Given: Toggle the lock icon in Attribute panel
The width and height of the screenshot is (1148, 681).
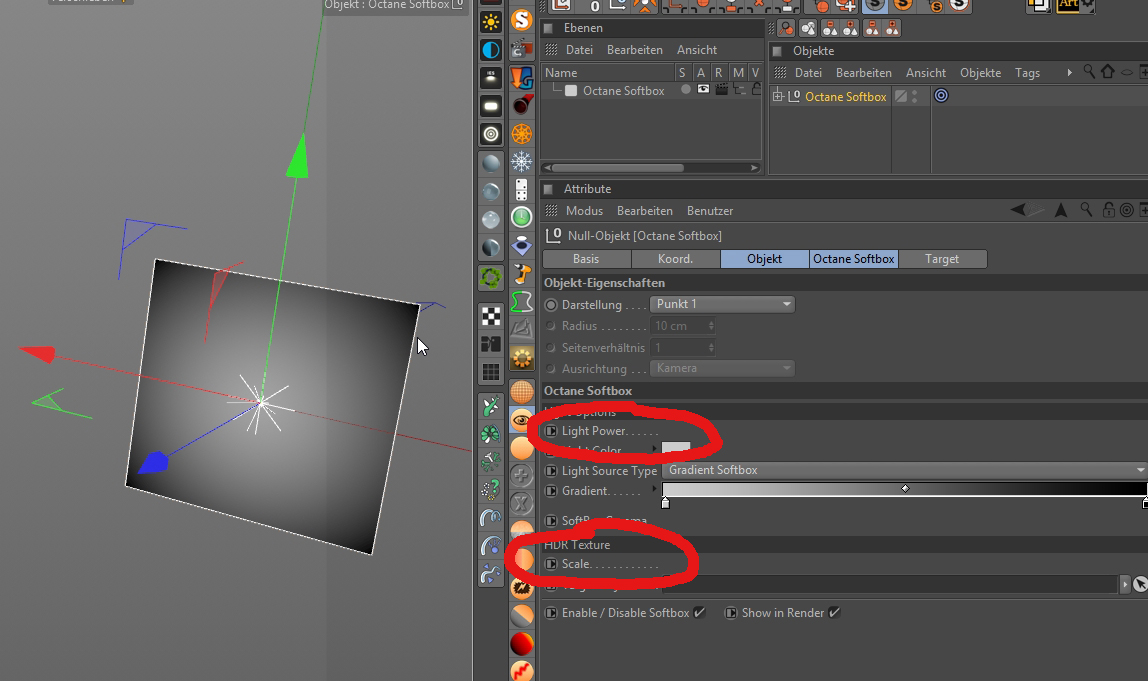Looking at the screenshot, I should pos(1108,210).
